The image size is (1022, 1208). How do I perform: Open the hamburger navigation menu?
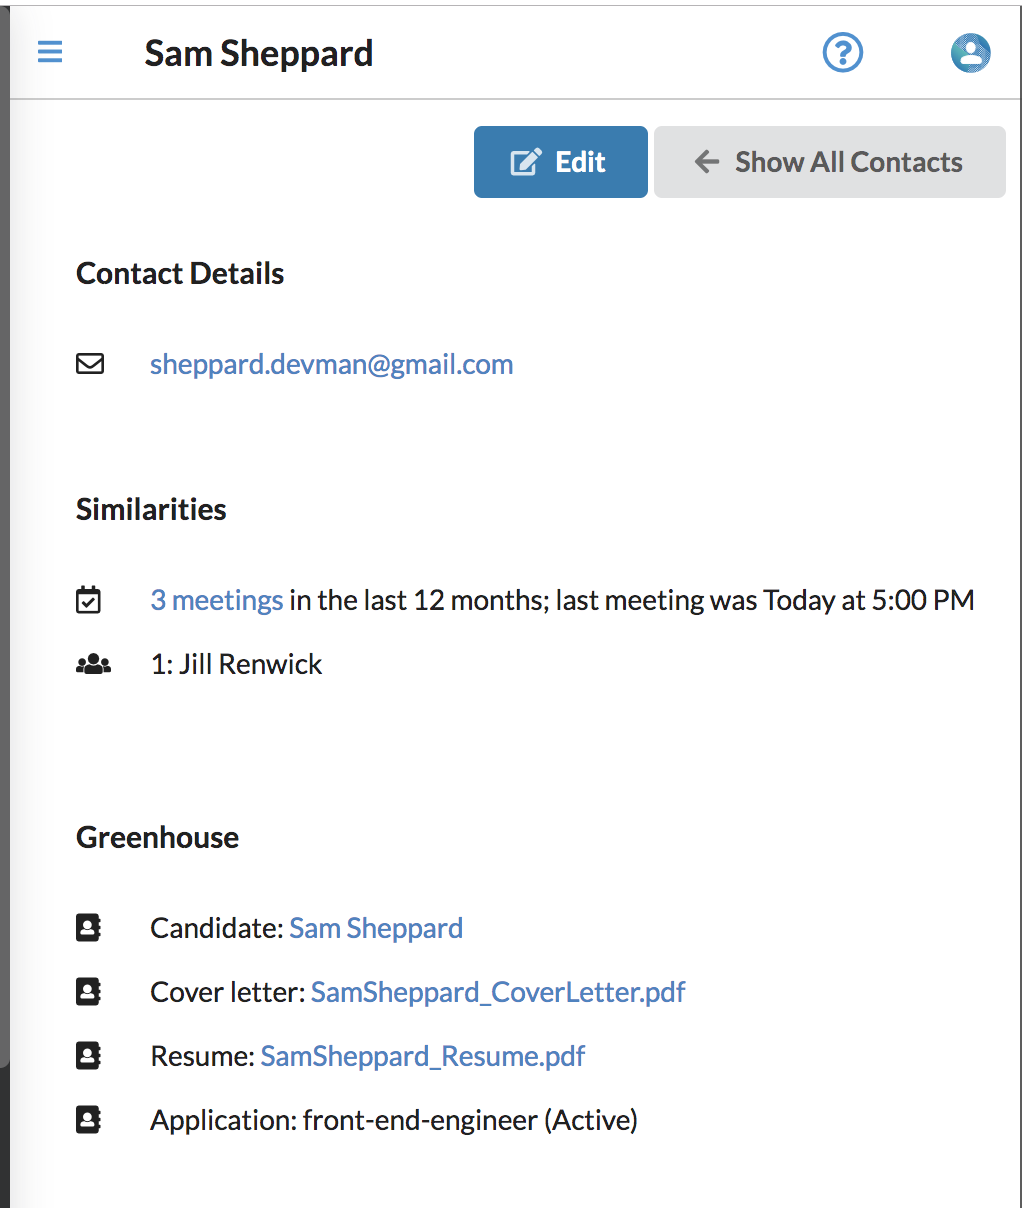(x=50, y=52)
